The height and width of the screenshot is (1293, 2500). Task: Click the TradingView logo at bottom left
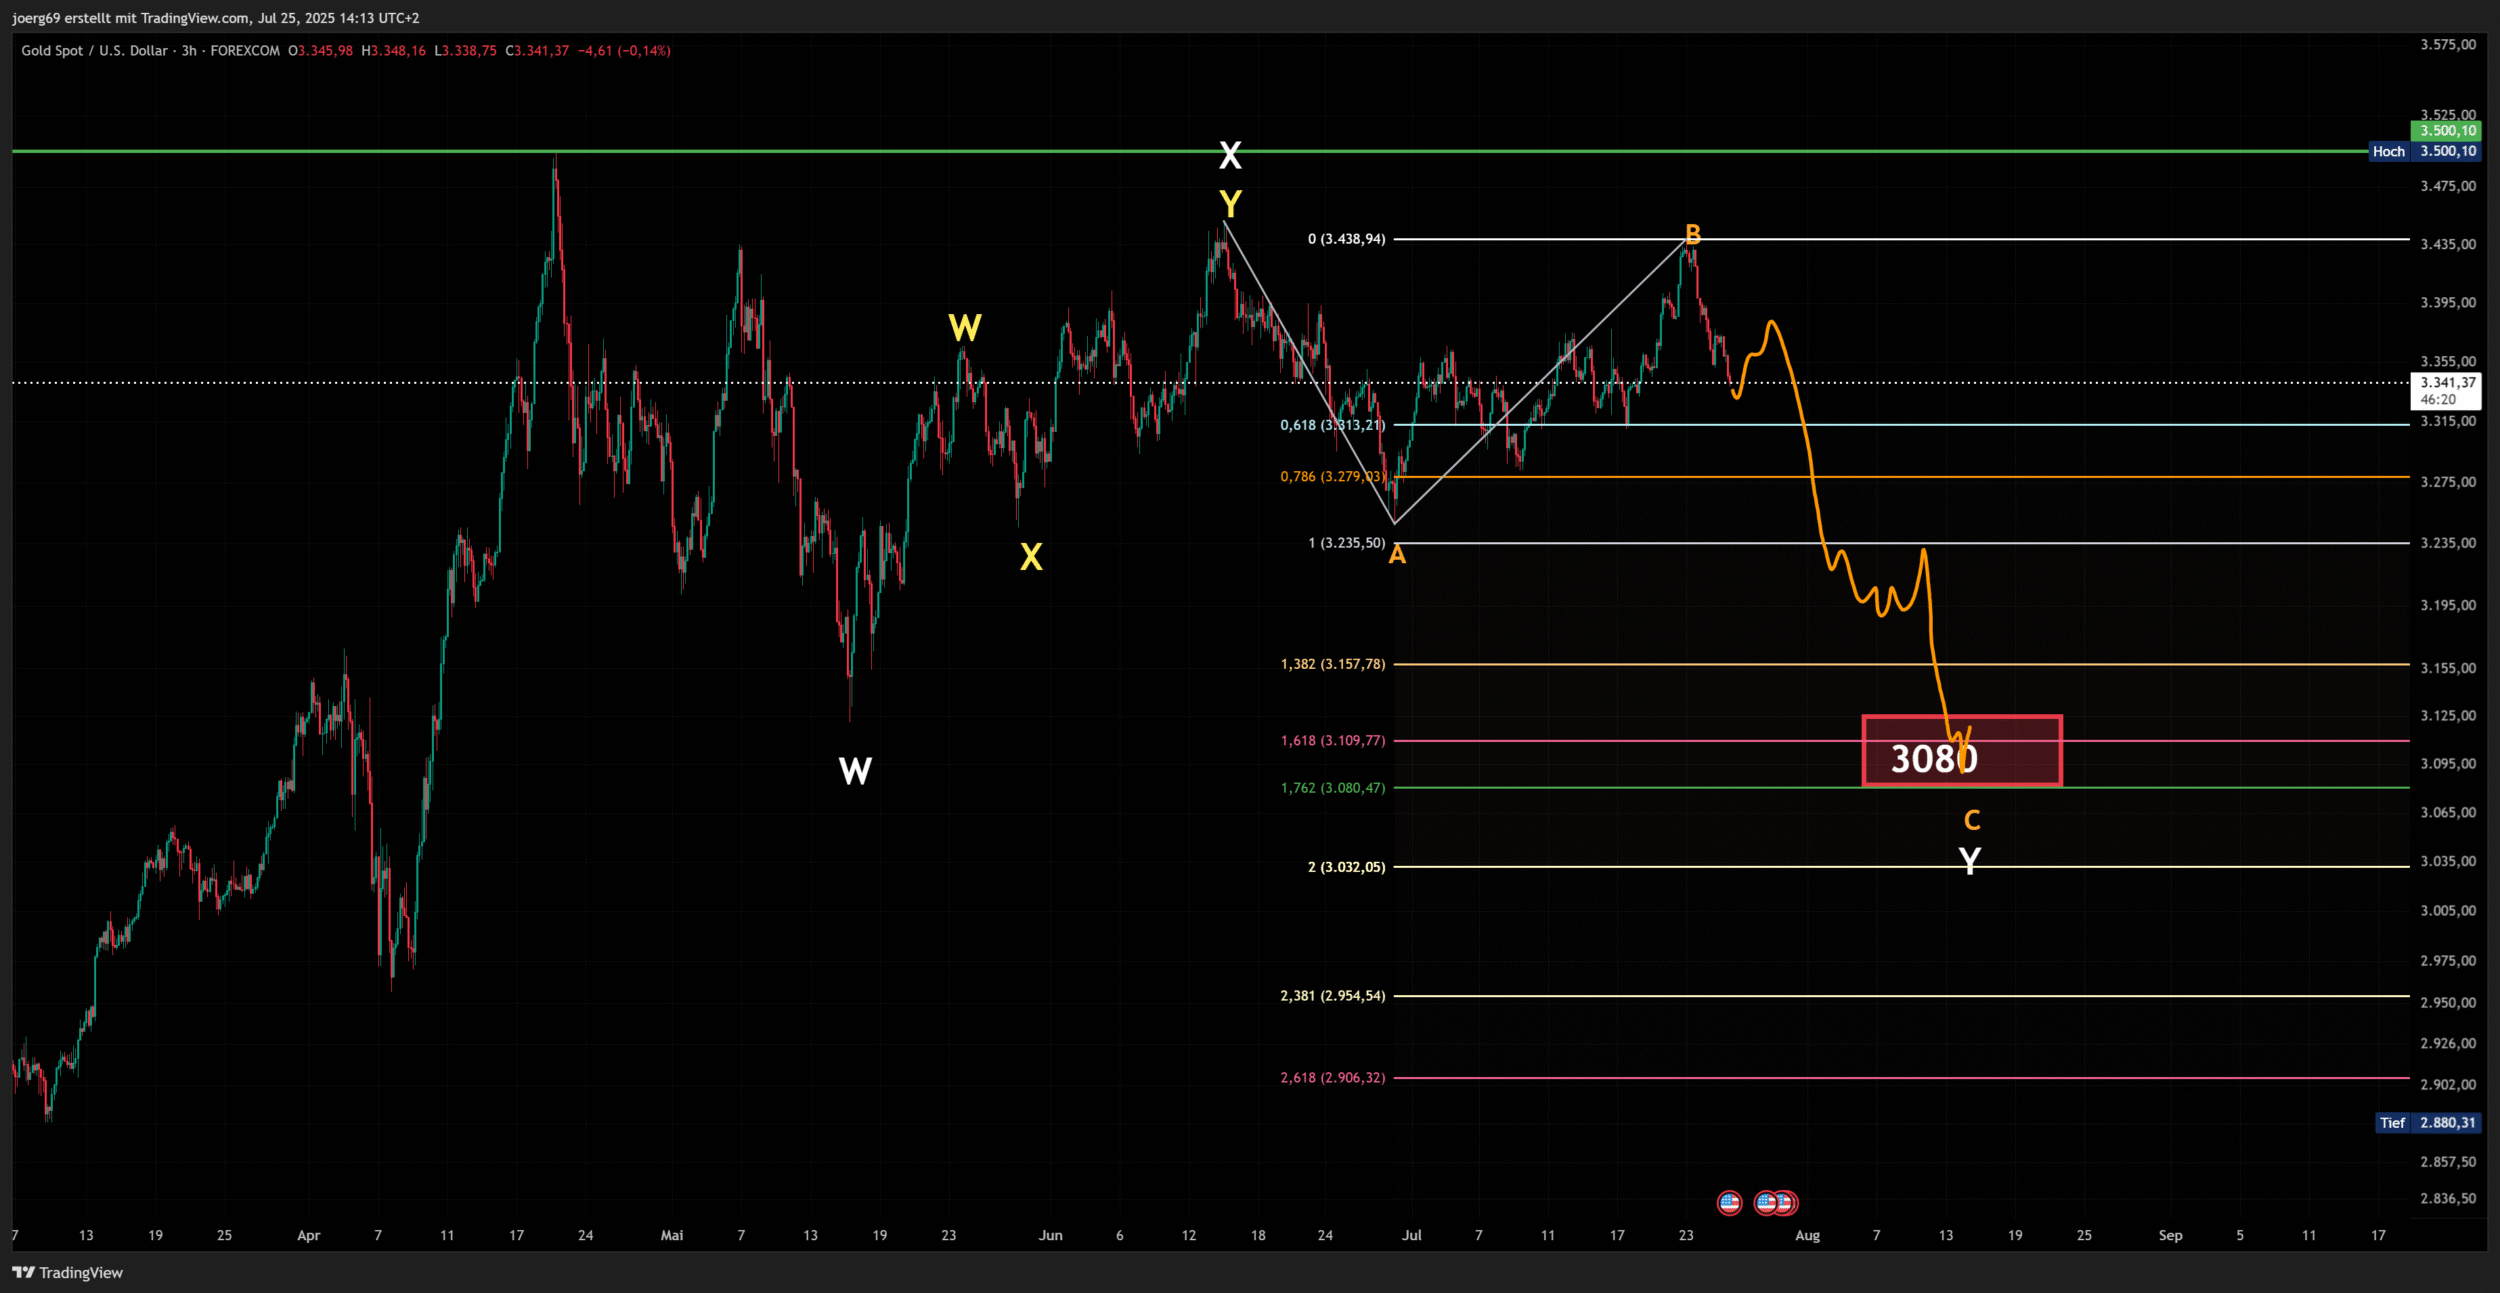[x=67, y=1272]
